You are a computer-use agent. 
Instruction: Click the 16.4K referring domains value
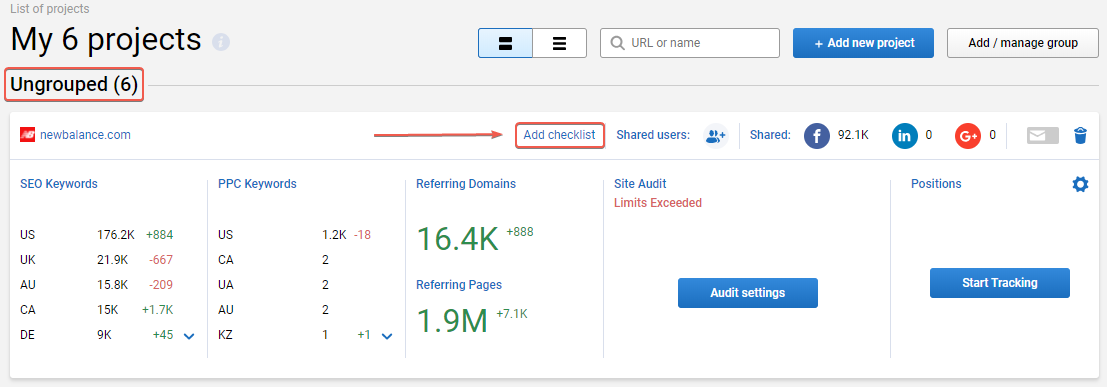457,239
